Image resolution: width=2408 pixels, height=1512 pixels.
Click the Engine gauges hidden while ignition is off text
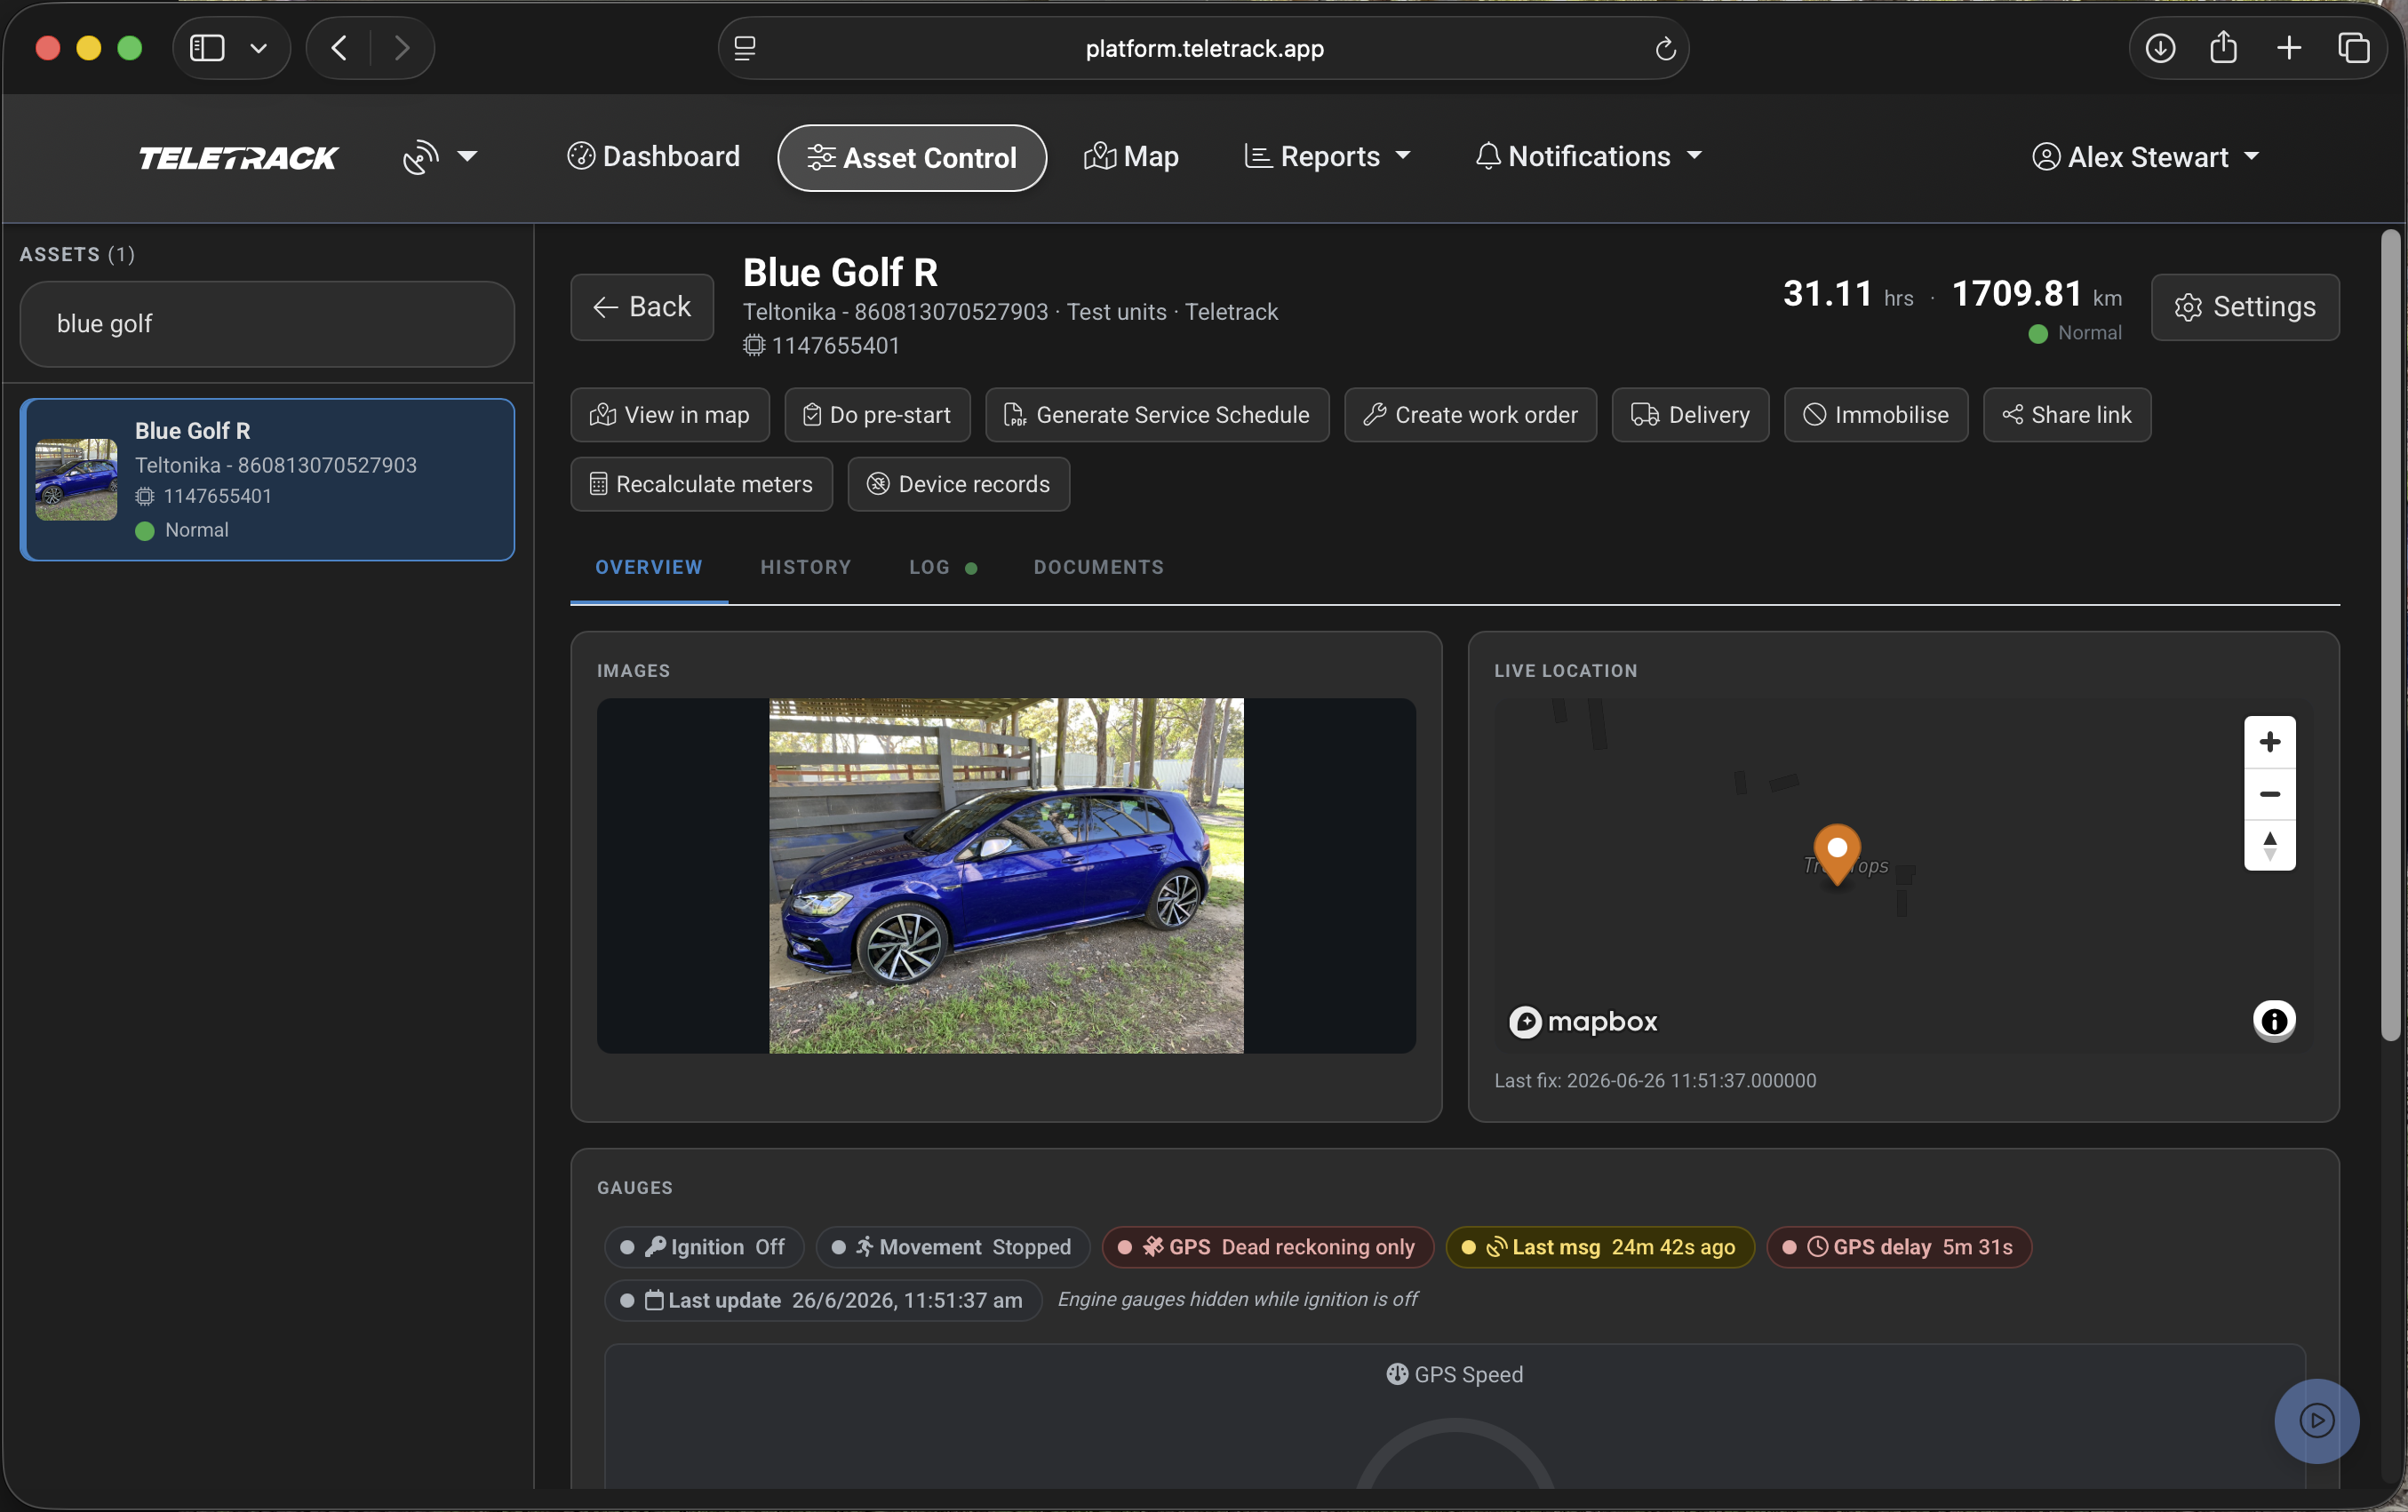(1237, 1299)
